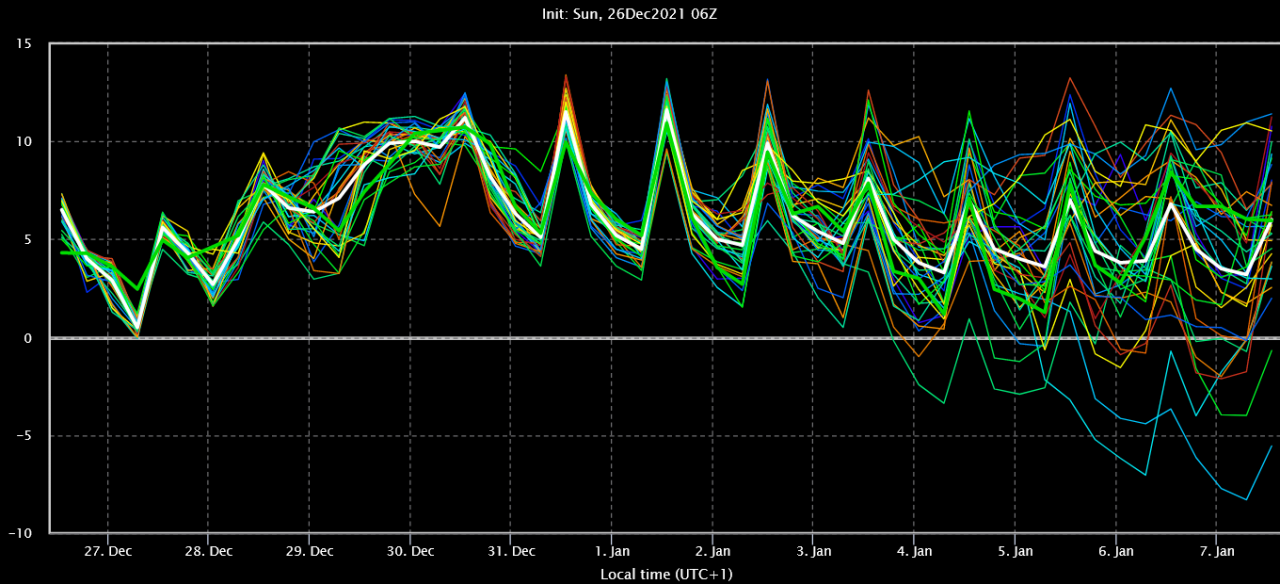Click the '15' y-axis value label
The image size is (1280, 584).
[23, 44]
